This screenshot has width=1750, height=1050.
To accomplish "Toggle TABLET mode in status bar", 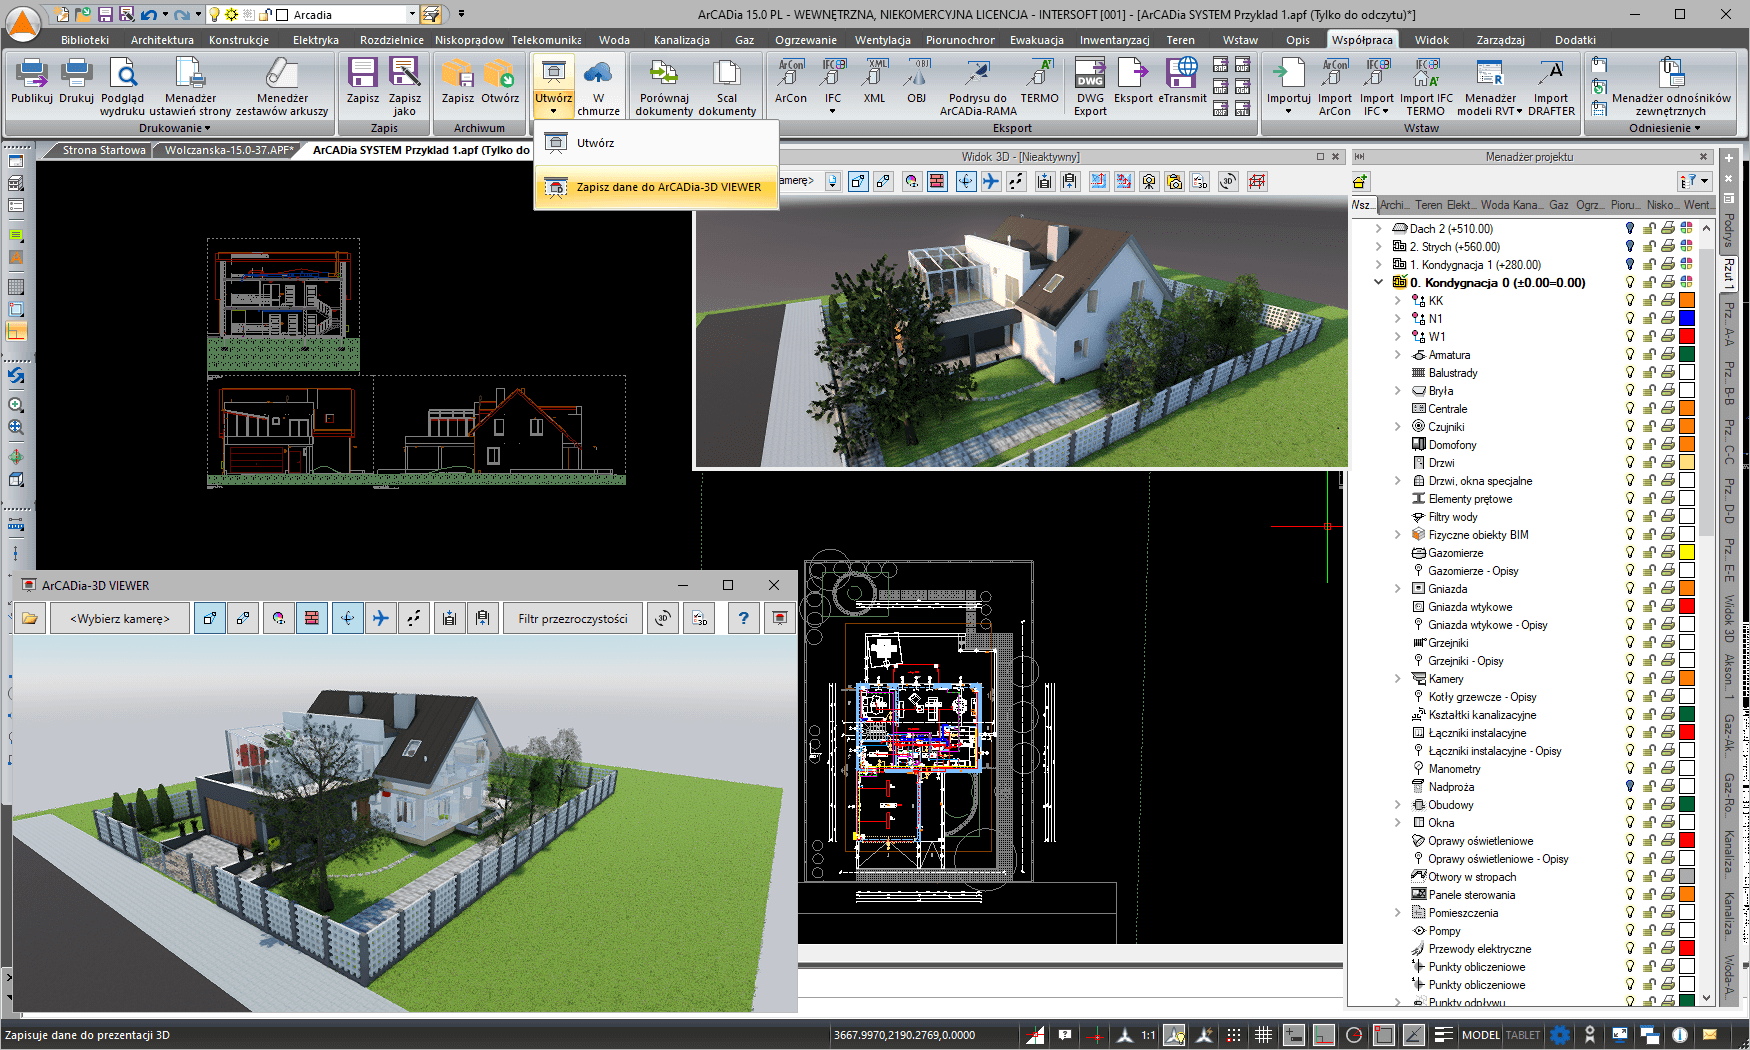I will [x=1523, y=1035].
